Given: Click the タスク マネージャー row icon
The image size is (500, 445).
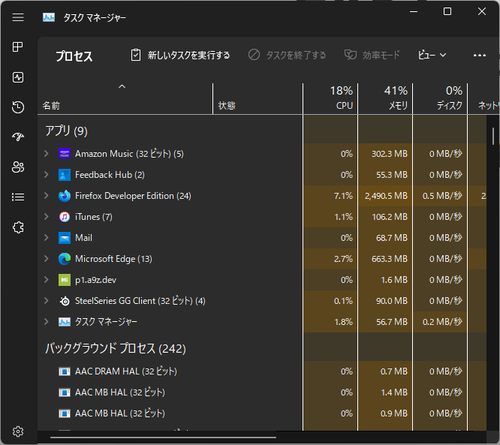Looking at the screenshot, I should 64,322.
